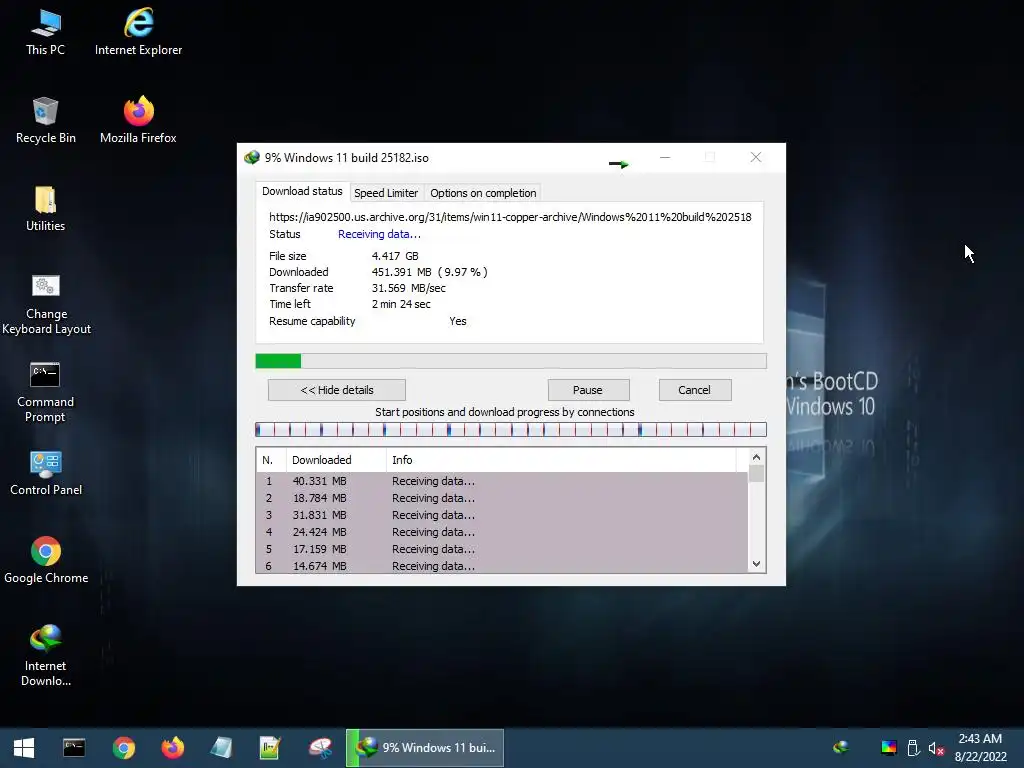Select connection row with 40.331 MB
The image size is (1024, 768).
click(x=502, y=481)
